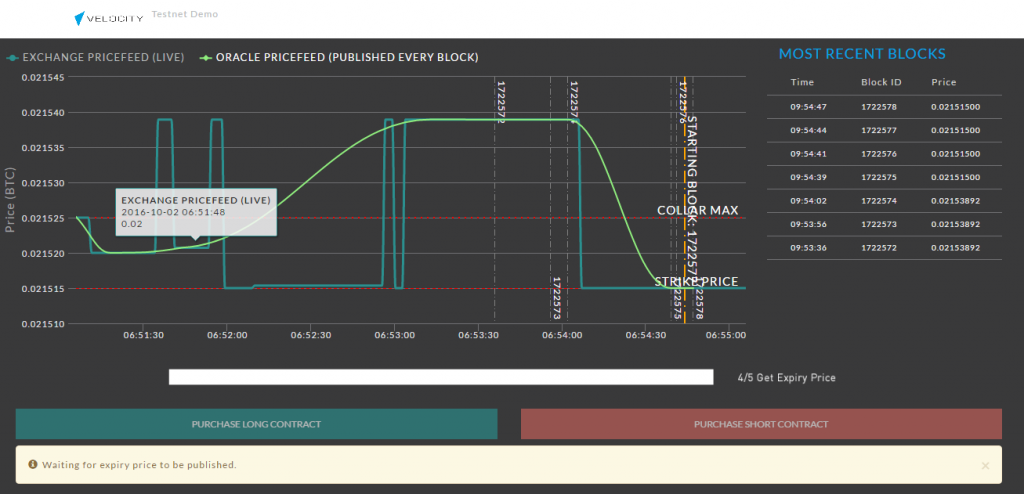This screenshot has height=494, width=1024.
Task: Click the Testnet Demo label
Action: point(184,15)
